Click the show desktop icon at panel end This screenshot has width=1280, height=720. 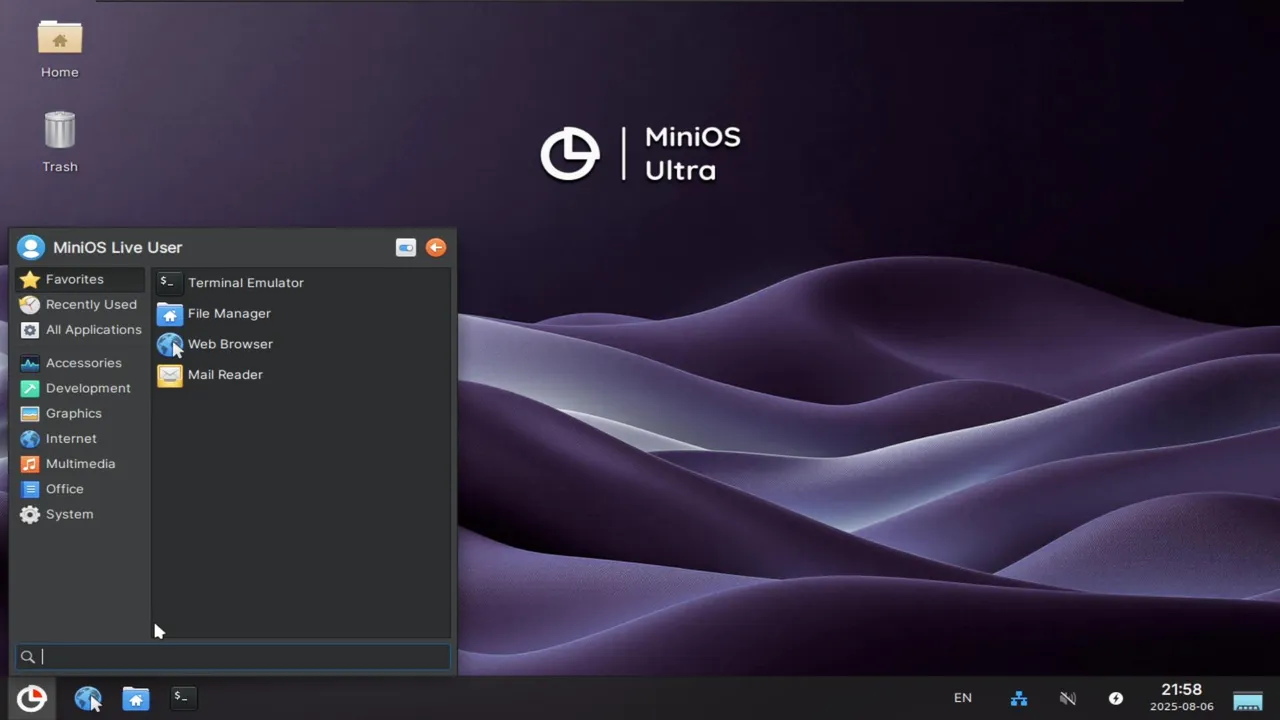1248,699
